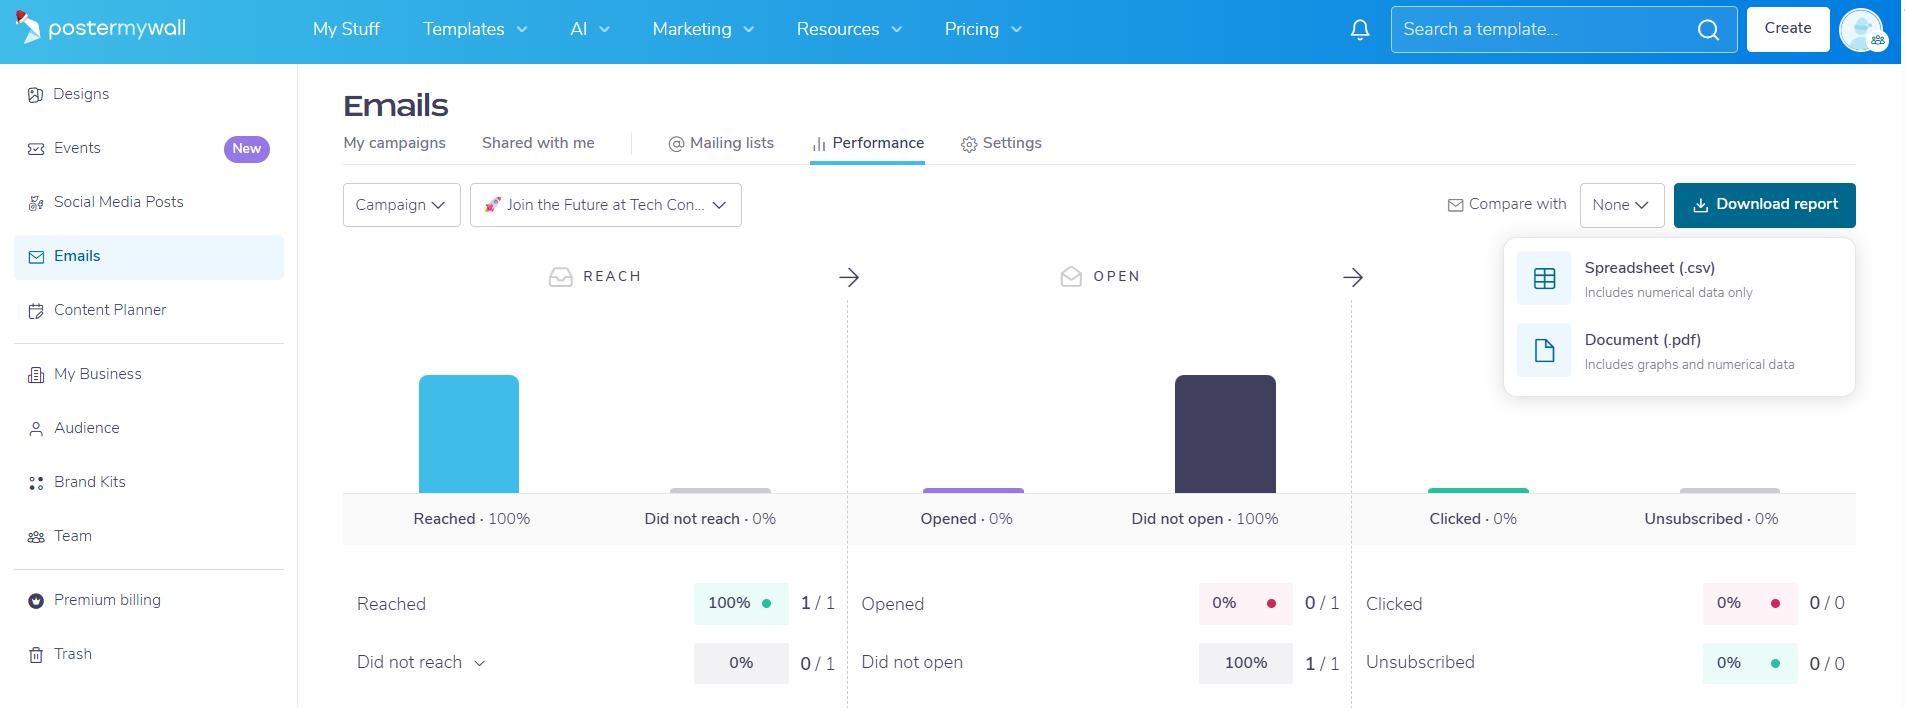Screen dimensions: 1905x708
Task: Switch to the Mailing lists tab
Action: (721, 143)
